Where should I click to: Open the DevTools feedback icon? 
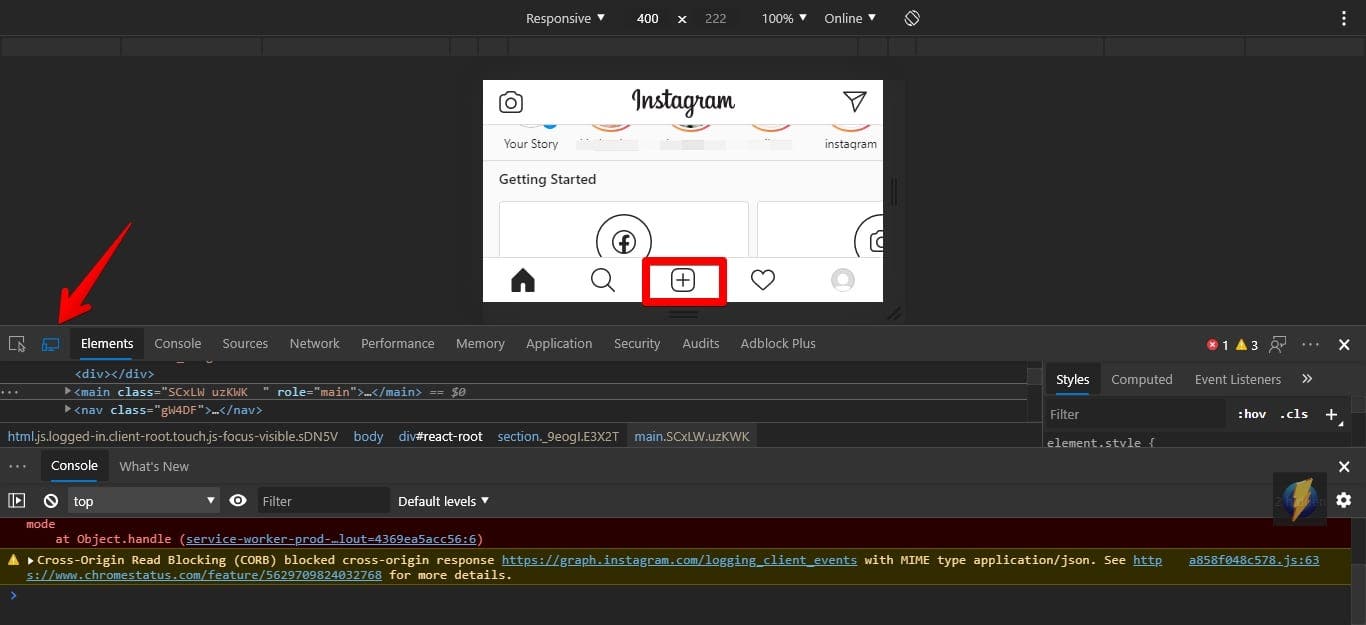[1278, 344]
